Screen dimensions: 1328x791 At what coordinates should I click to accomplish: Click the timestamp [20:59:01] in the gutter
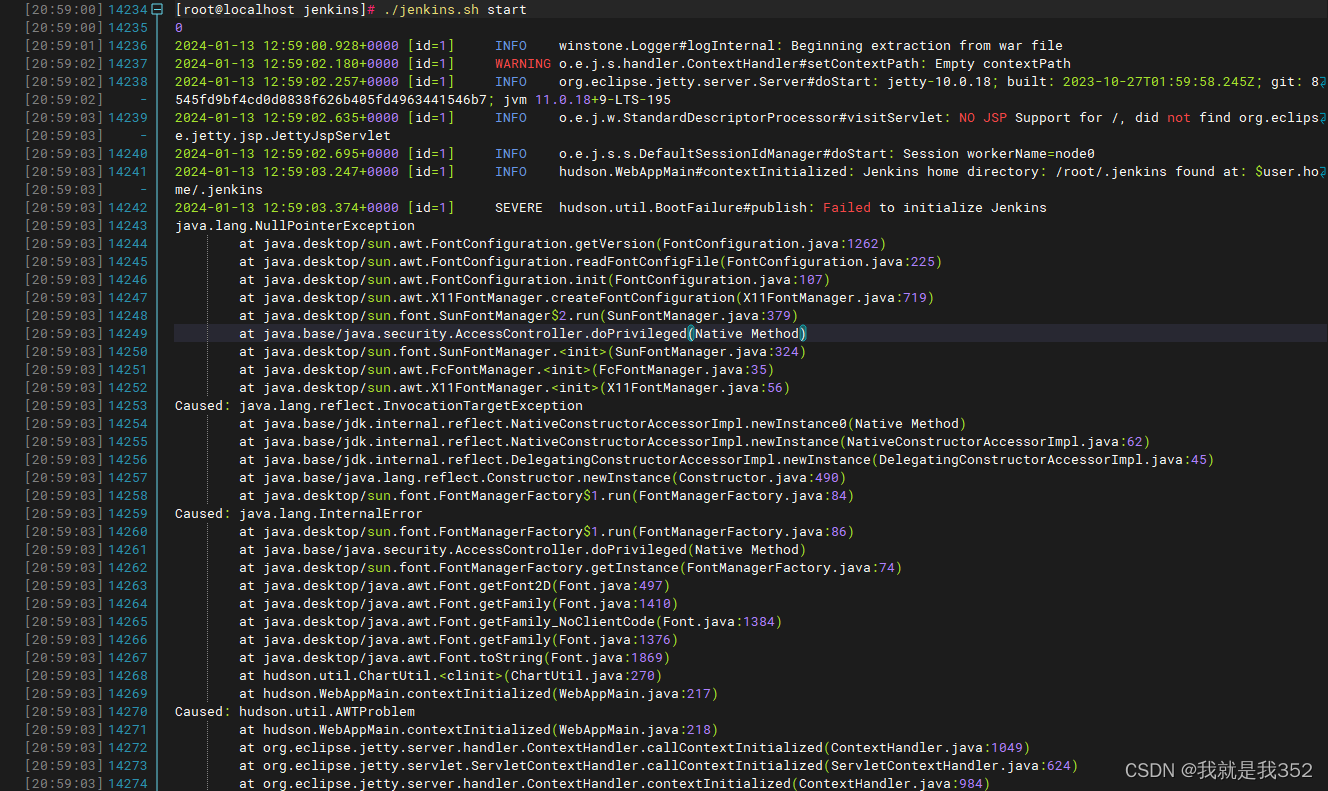pos(64,45)
